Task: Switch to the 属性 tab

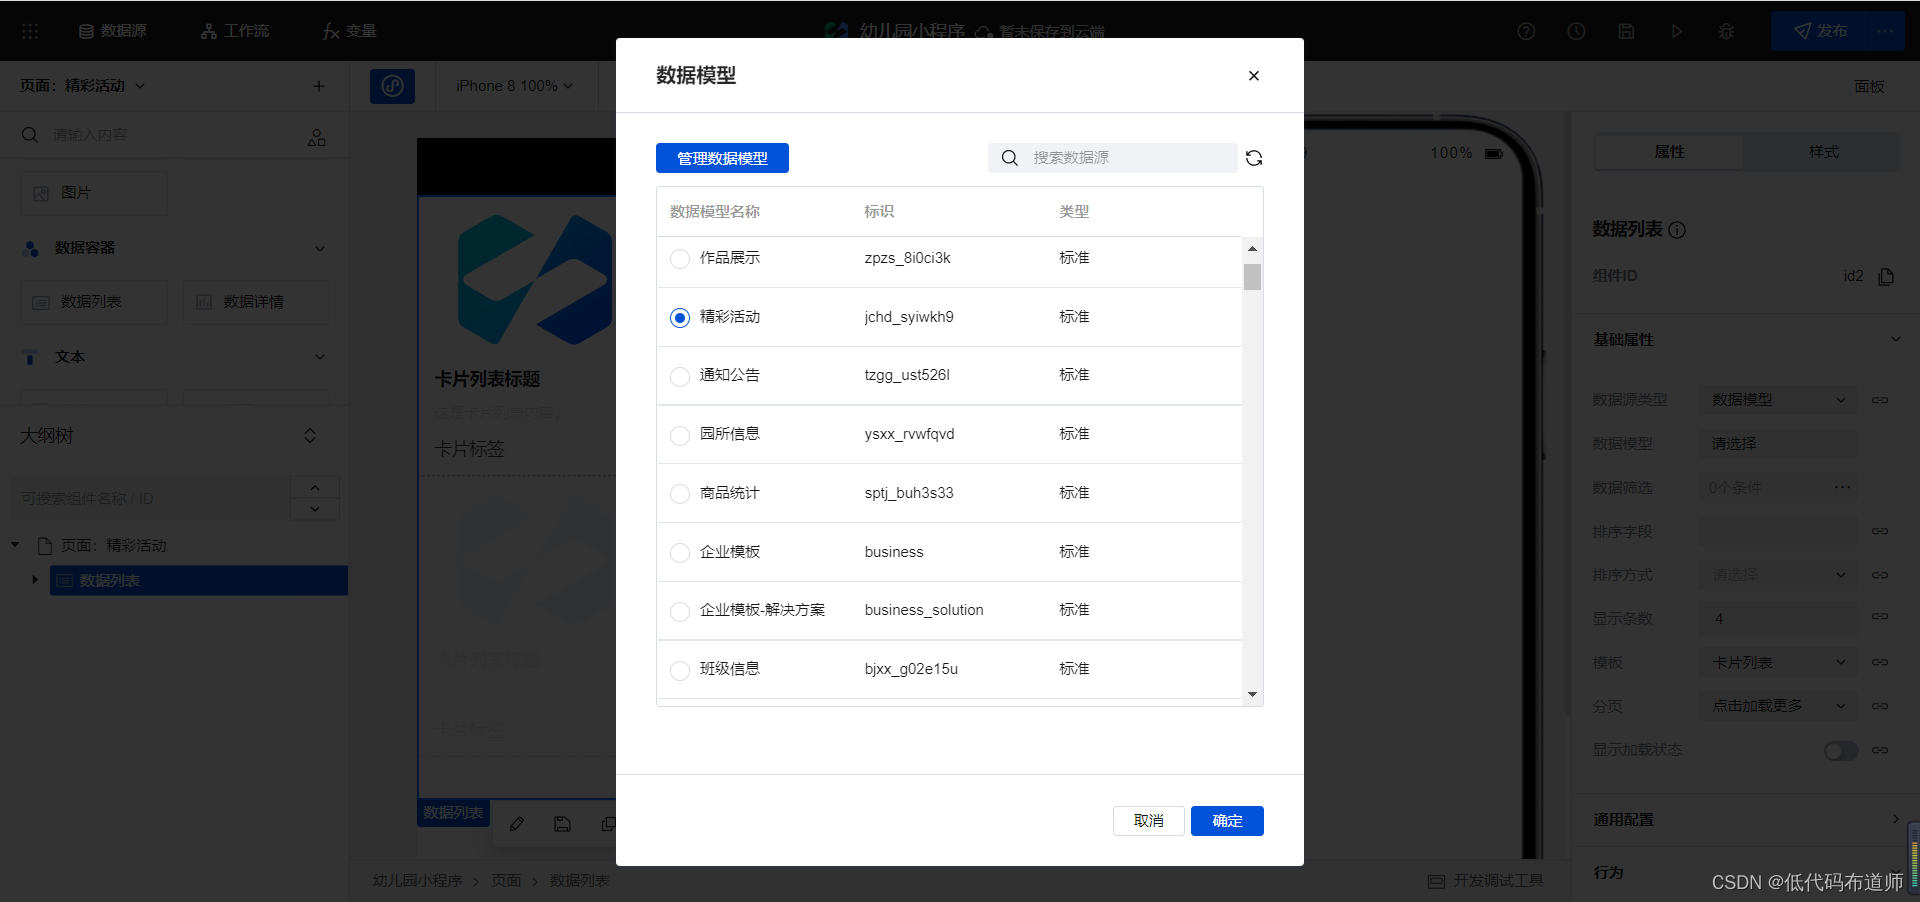Action: tap(1669, 152)
